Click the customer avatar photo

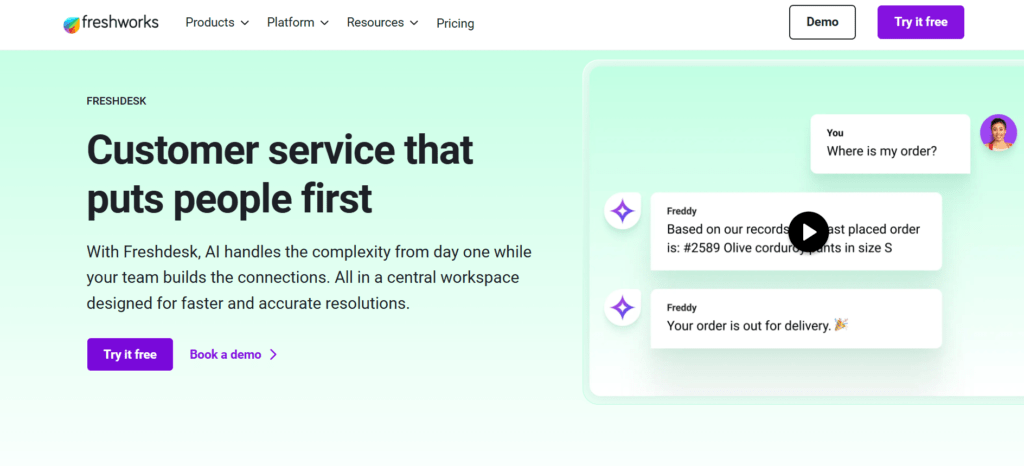point(997,132)
